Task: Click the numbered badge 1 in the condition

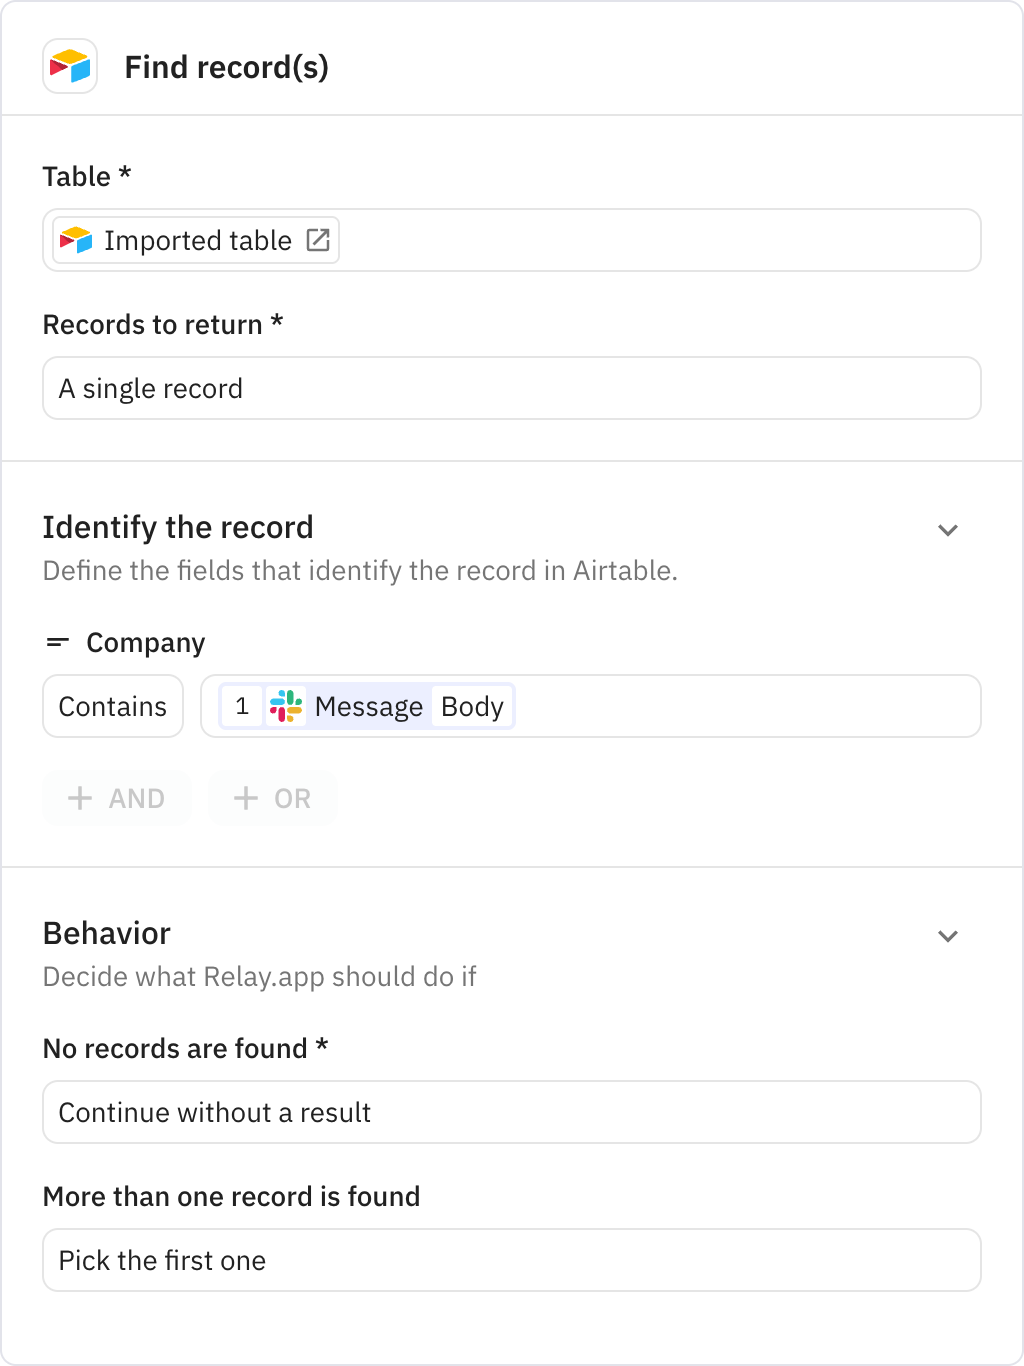Action: pos(241,706)
